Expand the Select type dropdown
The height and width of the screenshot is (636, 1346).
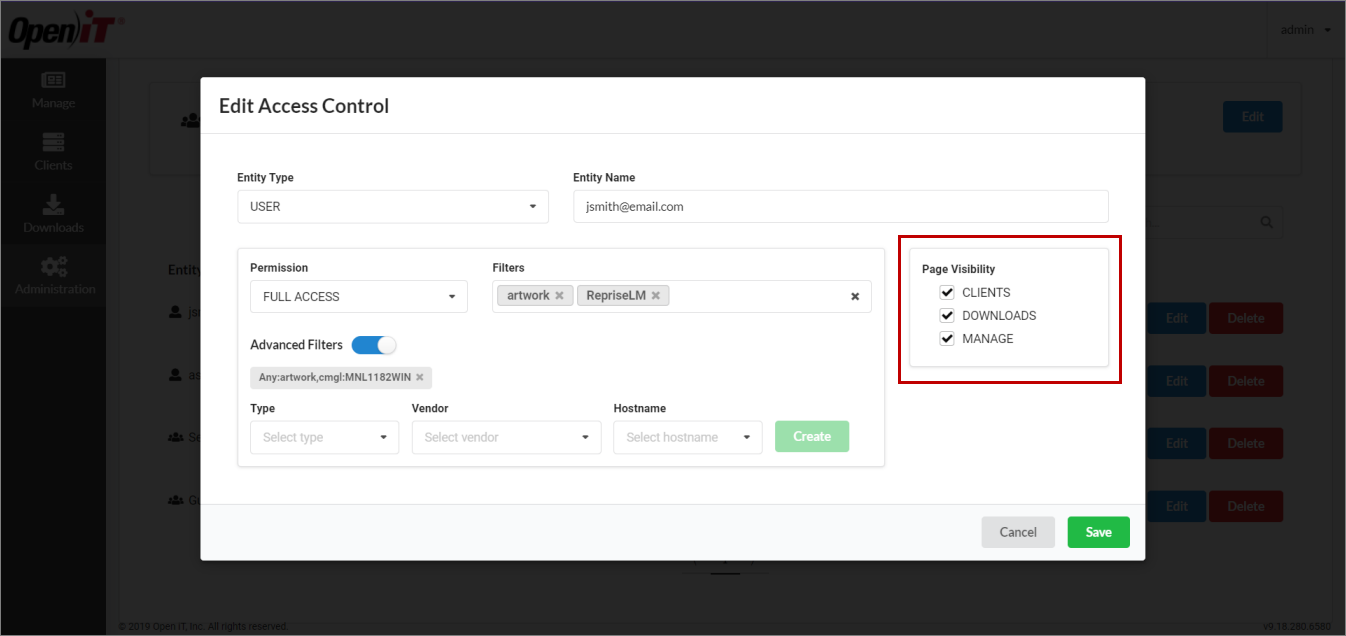pos(324,437)
